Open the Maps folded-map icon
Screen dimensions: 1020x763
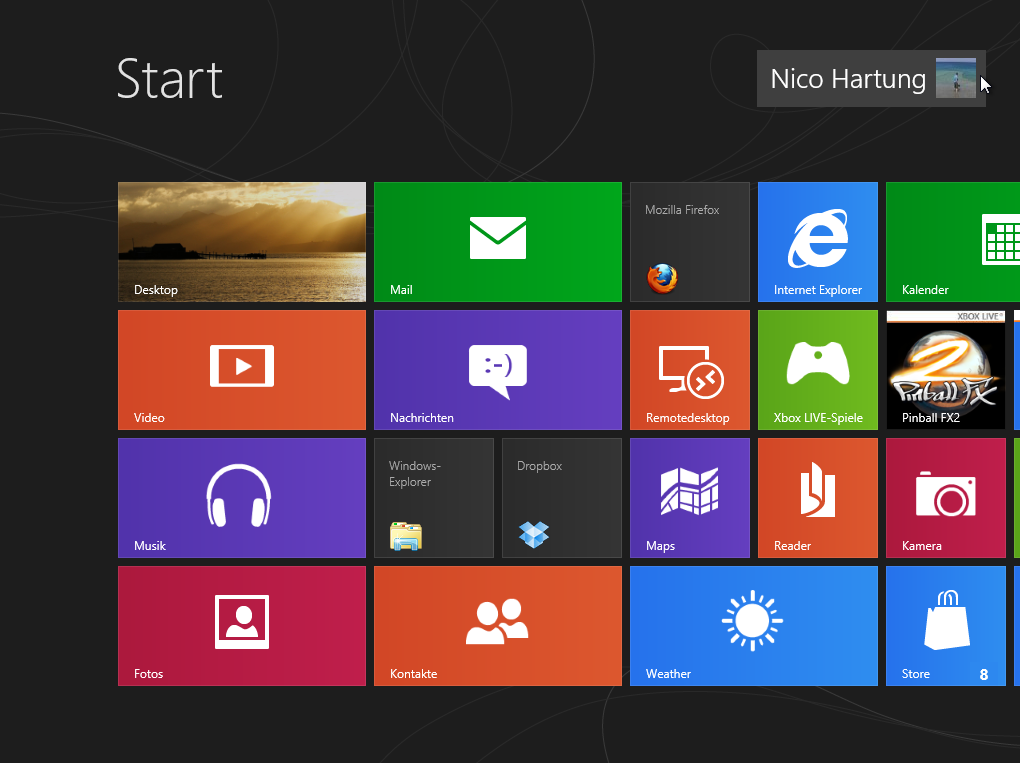point(690,491)
